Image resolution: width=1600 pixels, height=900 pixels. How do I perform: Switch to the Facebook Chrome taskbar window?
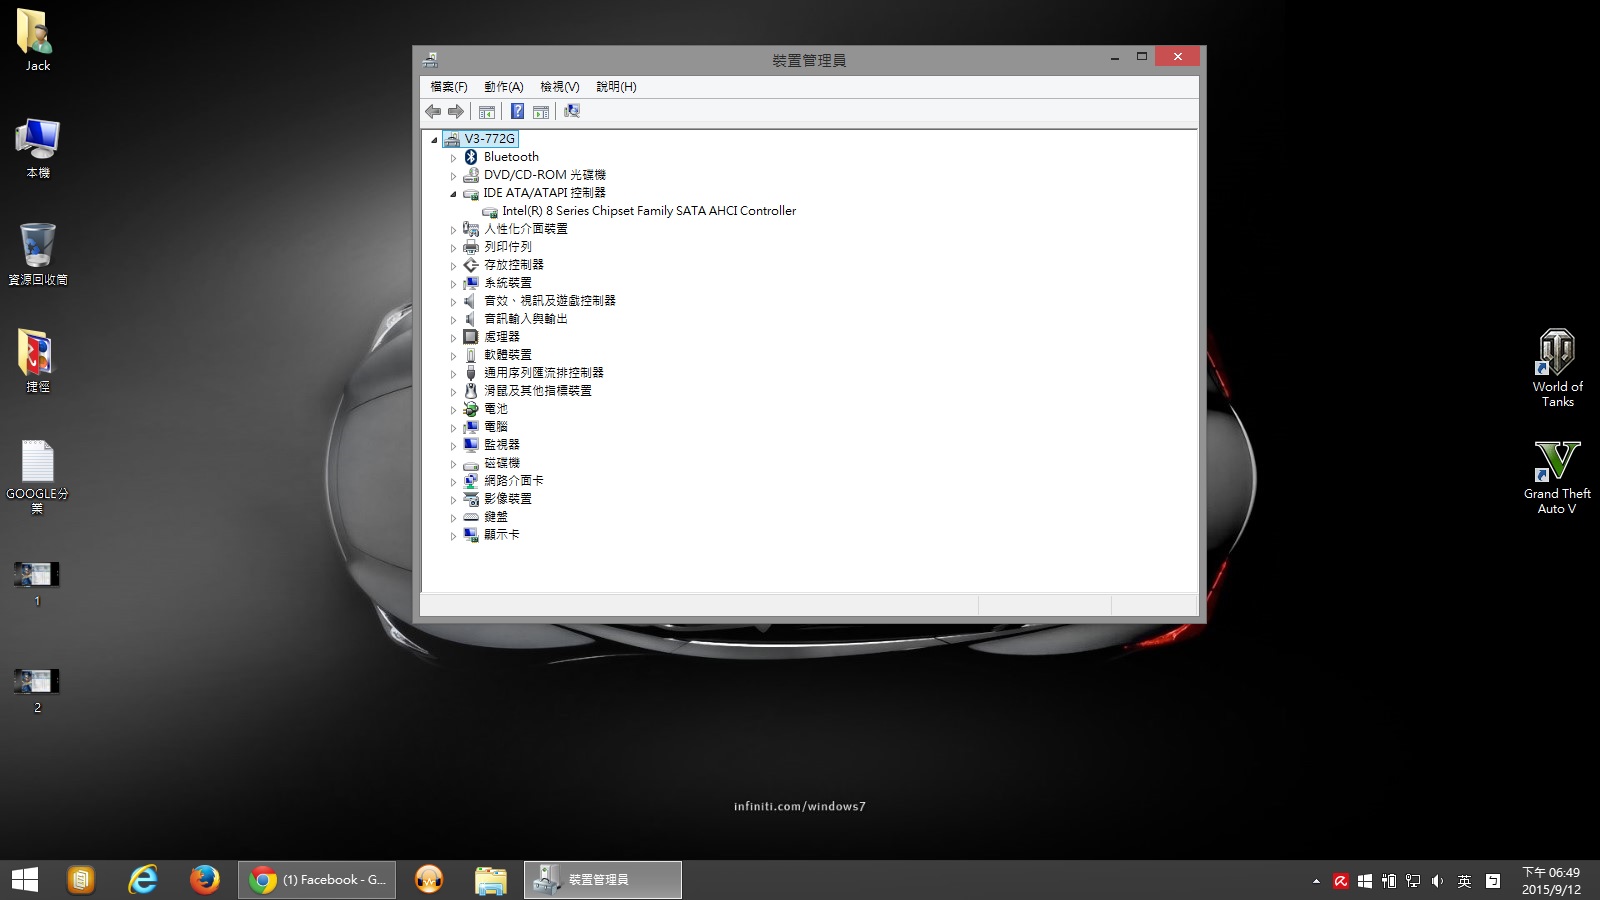point(317,880)
